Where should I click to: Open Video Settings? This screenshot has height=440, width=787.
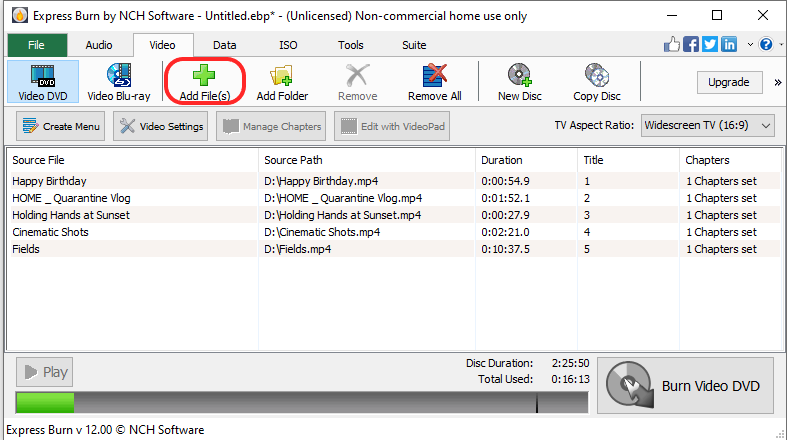point(161,126)
